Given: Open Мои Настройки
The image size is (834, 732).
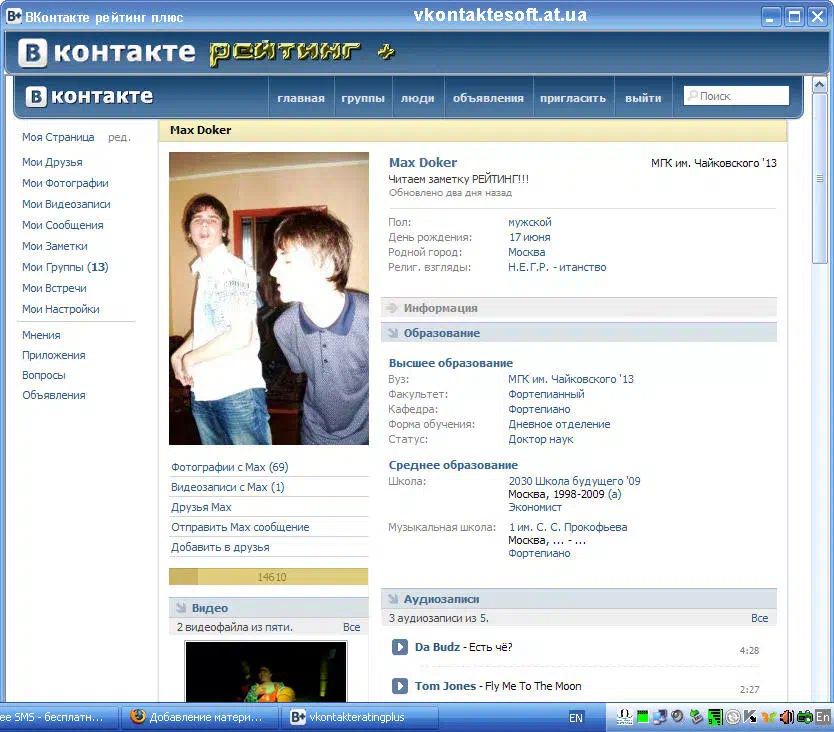Looking at the screenshot, I should (61, 309).
